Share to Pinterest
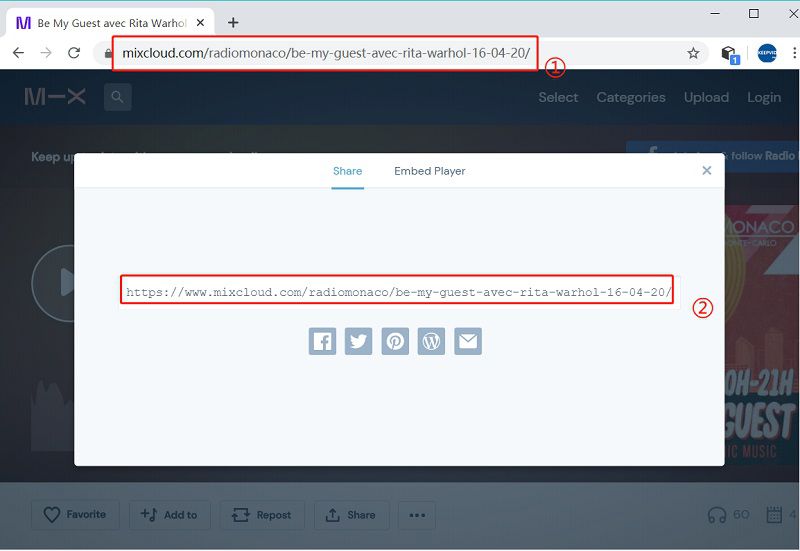The width and height of the screenshot is (800, 551). point(395,341)
